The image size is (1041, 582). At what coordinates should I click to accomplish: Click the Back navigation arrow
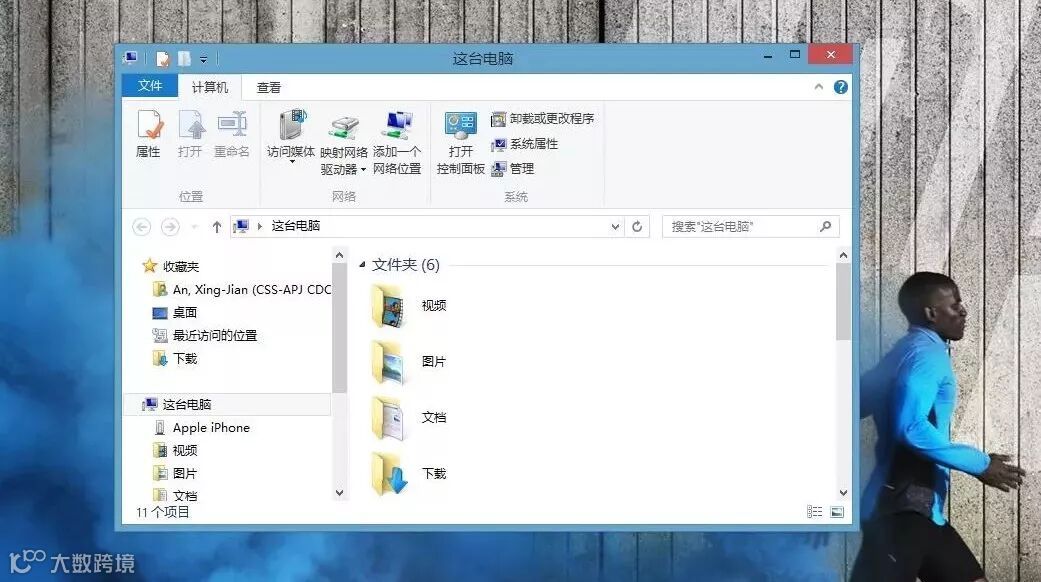tap(141, 227)
